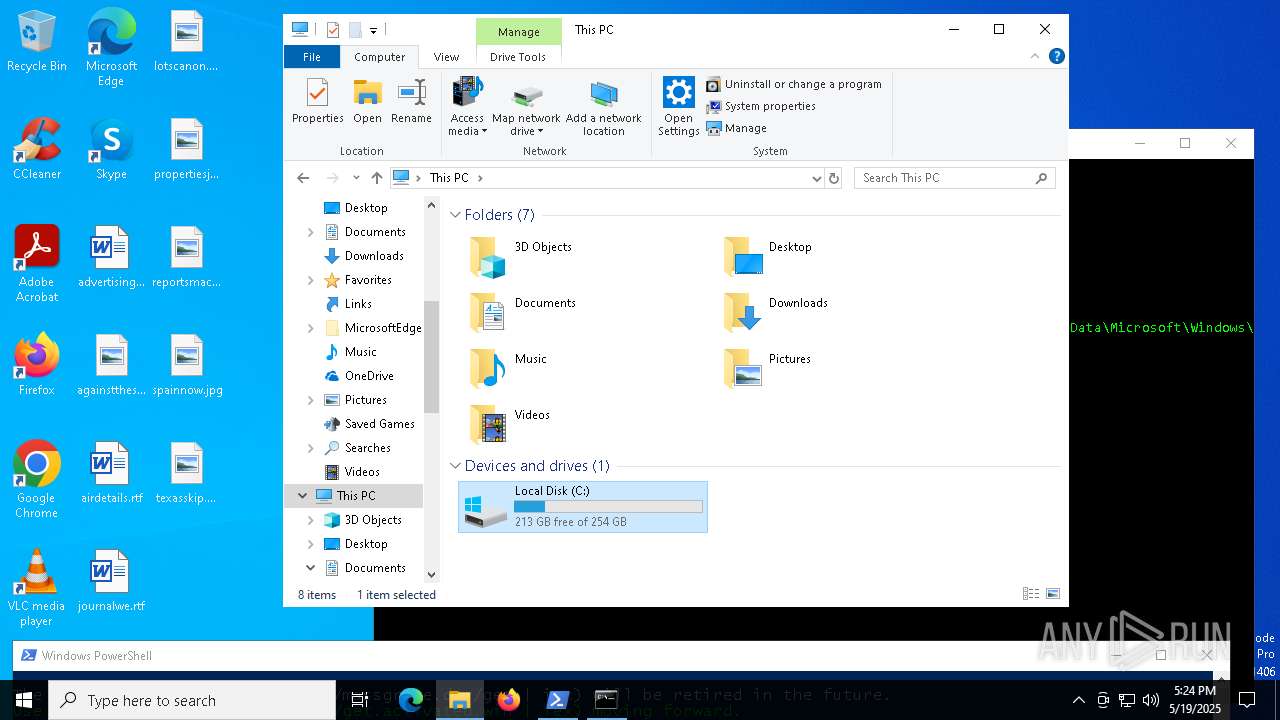
Task: Switch to details view icon in status bar
Action: click(1031, 594)
